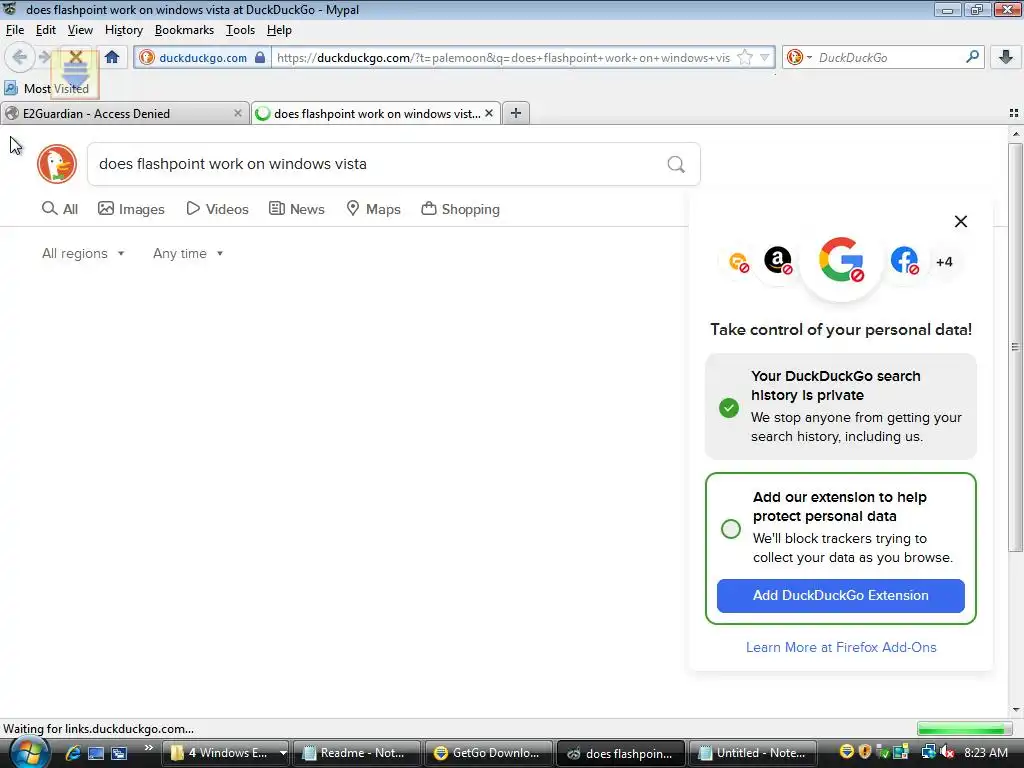Image resolution: width=1024 pixels, height=768 pixels.
Task: Click the volume muted tray icon
Action: pyautogui.click(x=946, y=752)
